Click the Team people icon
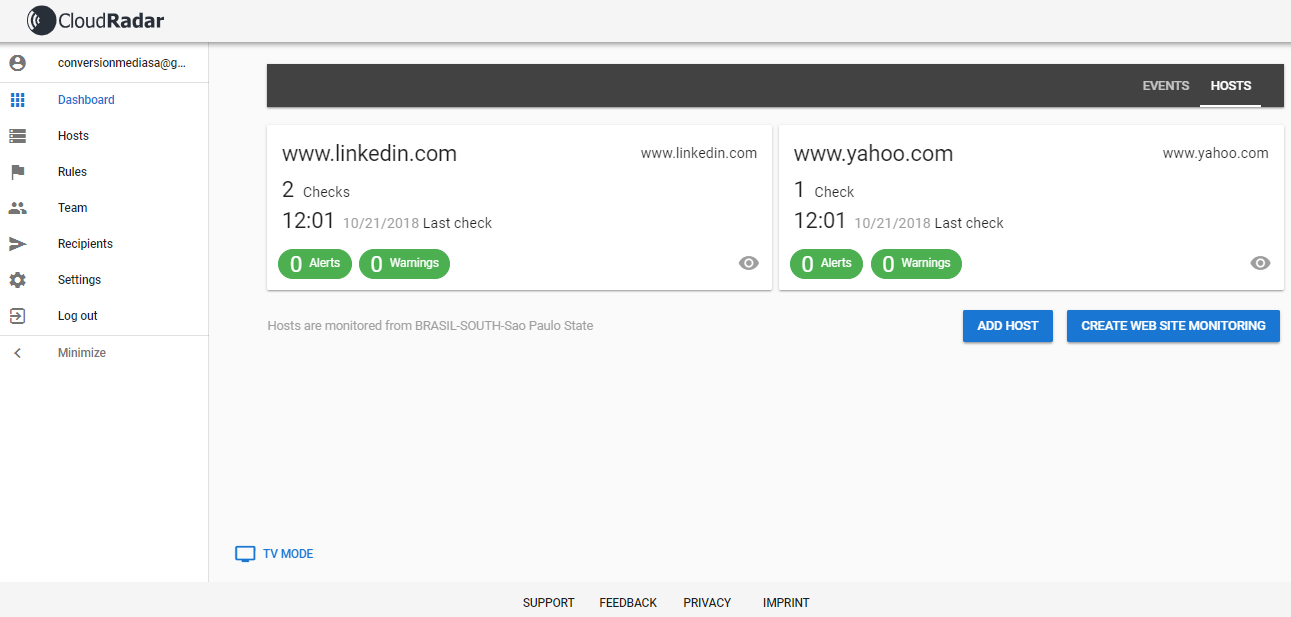The image size is (1291, 617). (17, 208)
